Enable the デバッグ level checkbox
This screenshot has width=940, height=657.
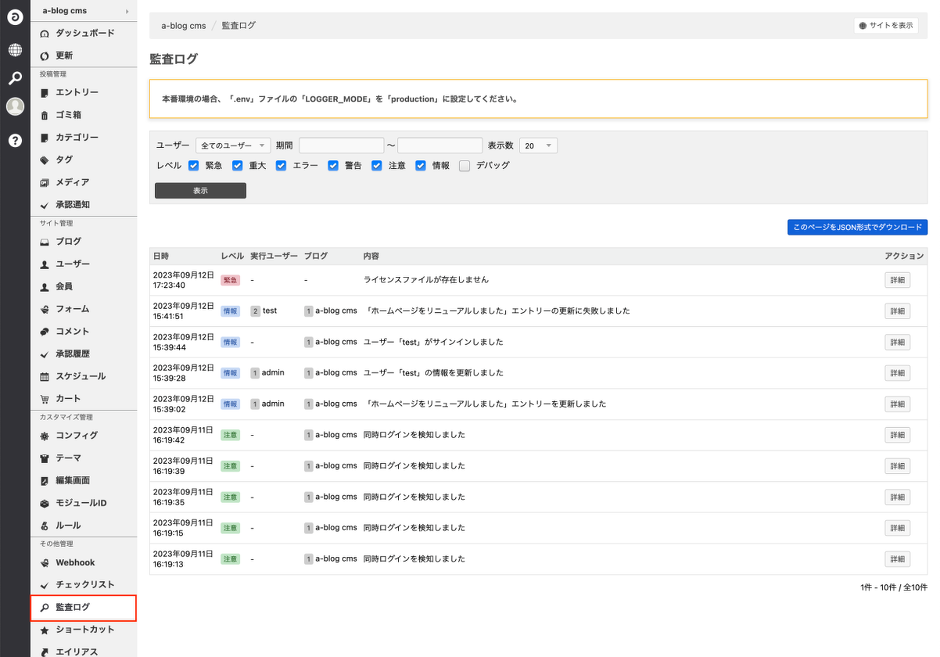point(464,166)
